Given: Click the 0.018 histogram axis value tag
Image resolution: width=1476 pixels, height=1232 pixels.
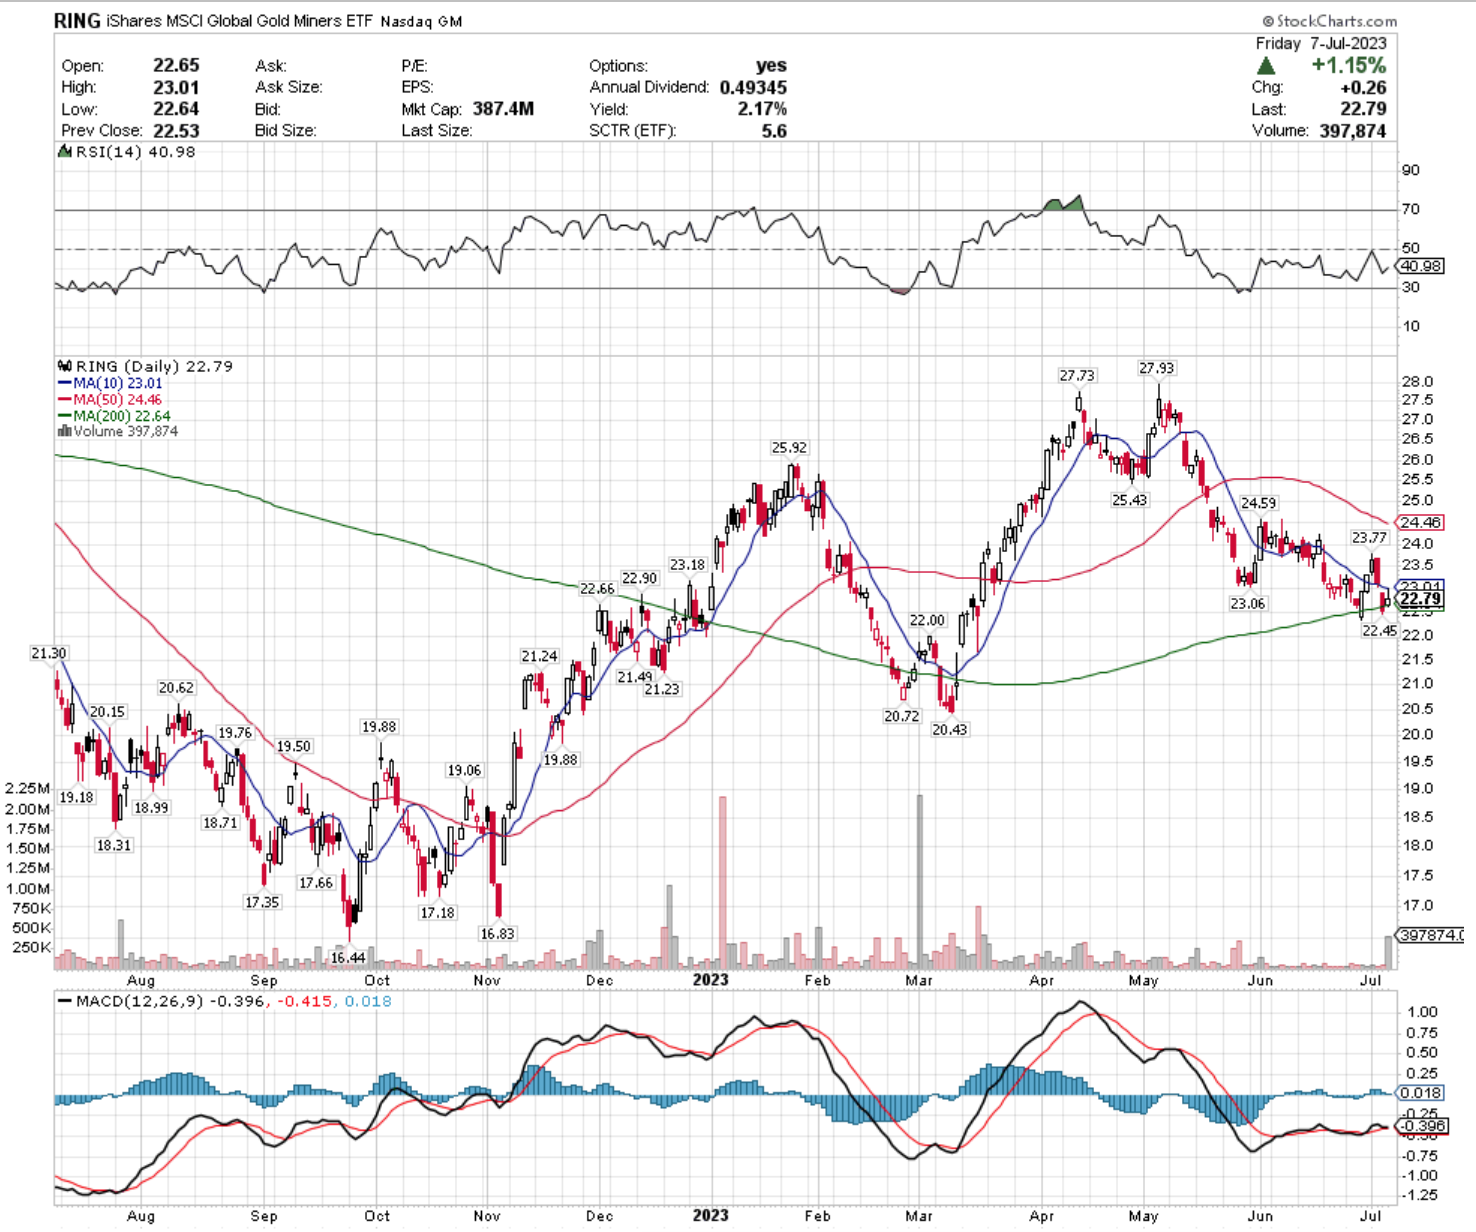Looking at the screenshot, I should 1420,1093.
